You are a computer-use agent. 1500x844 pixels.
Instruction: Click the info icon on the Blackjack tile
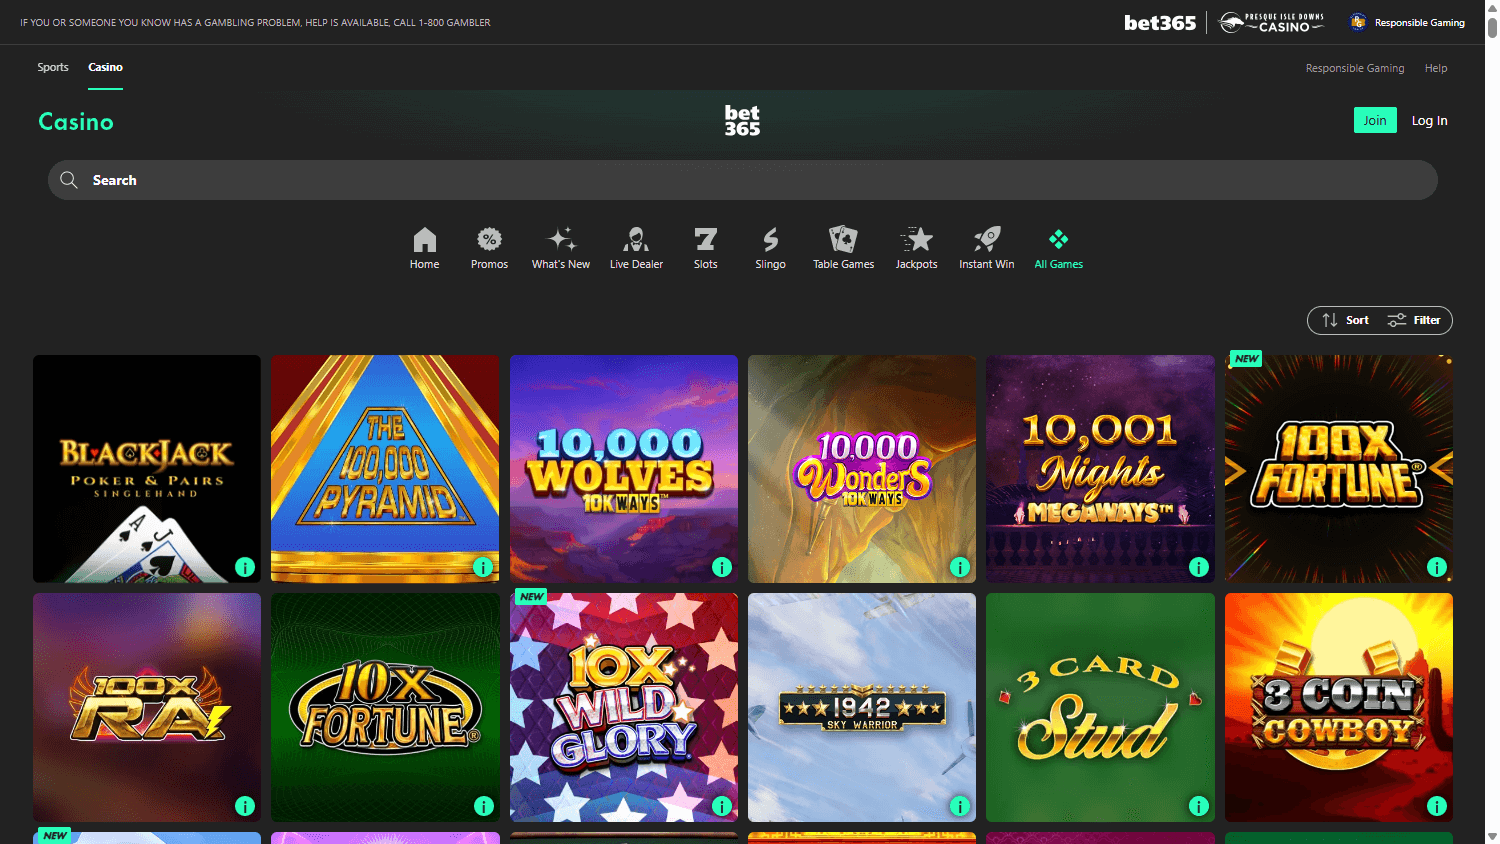pyautogui.click(x=245, y=566)
